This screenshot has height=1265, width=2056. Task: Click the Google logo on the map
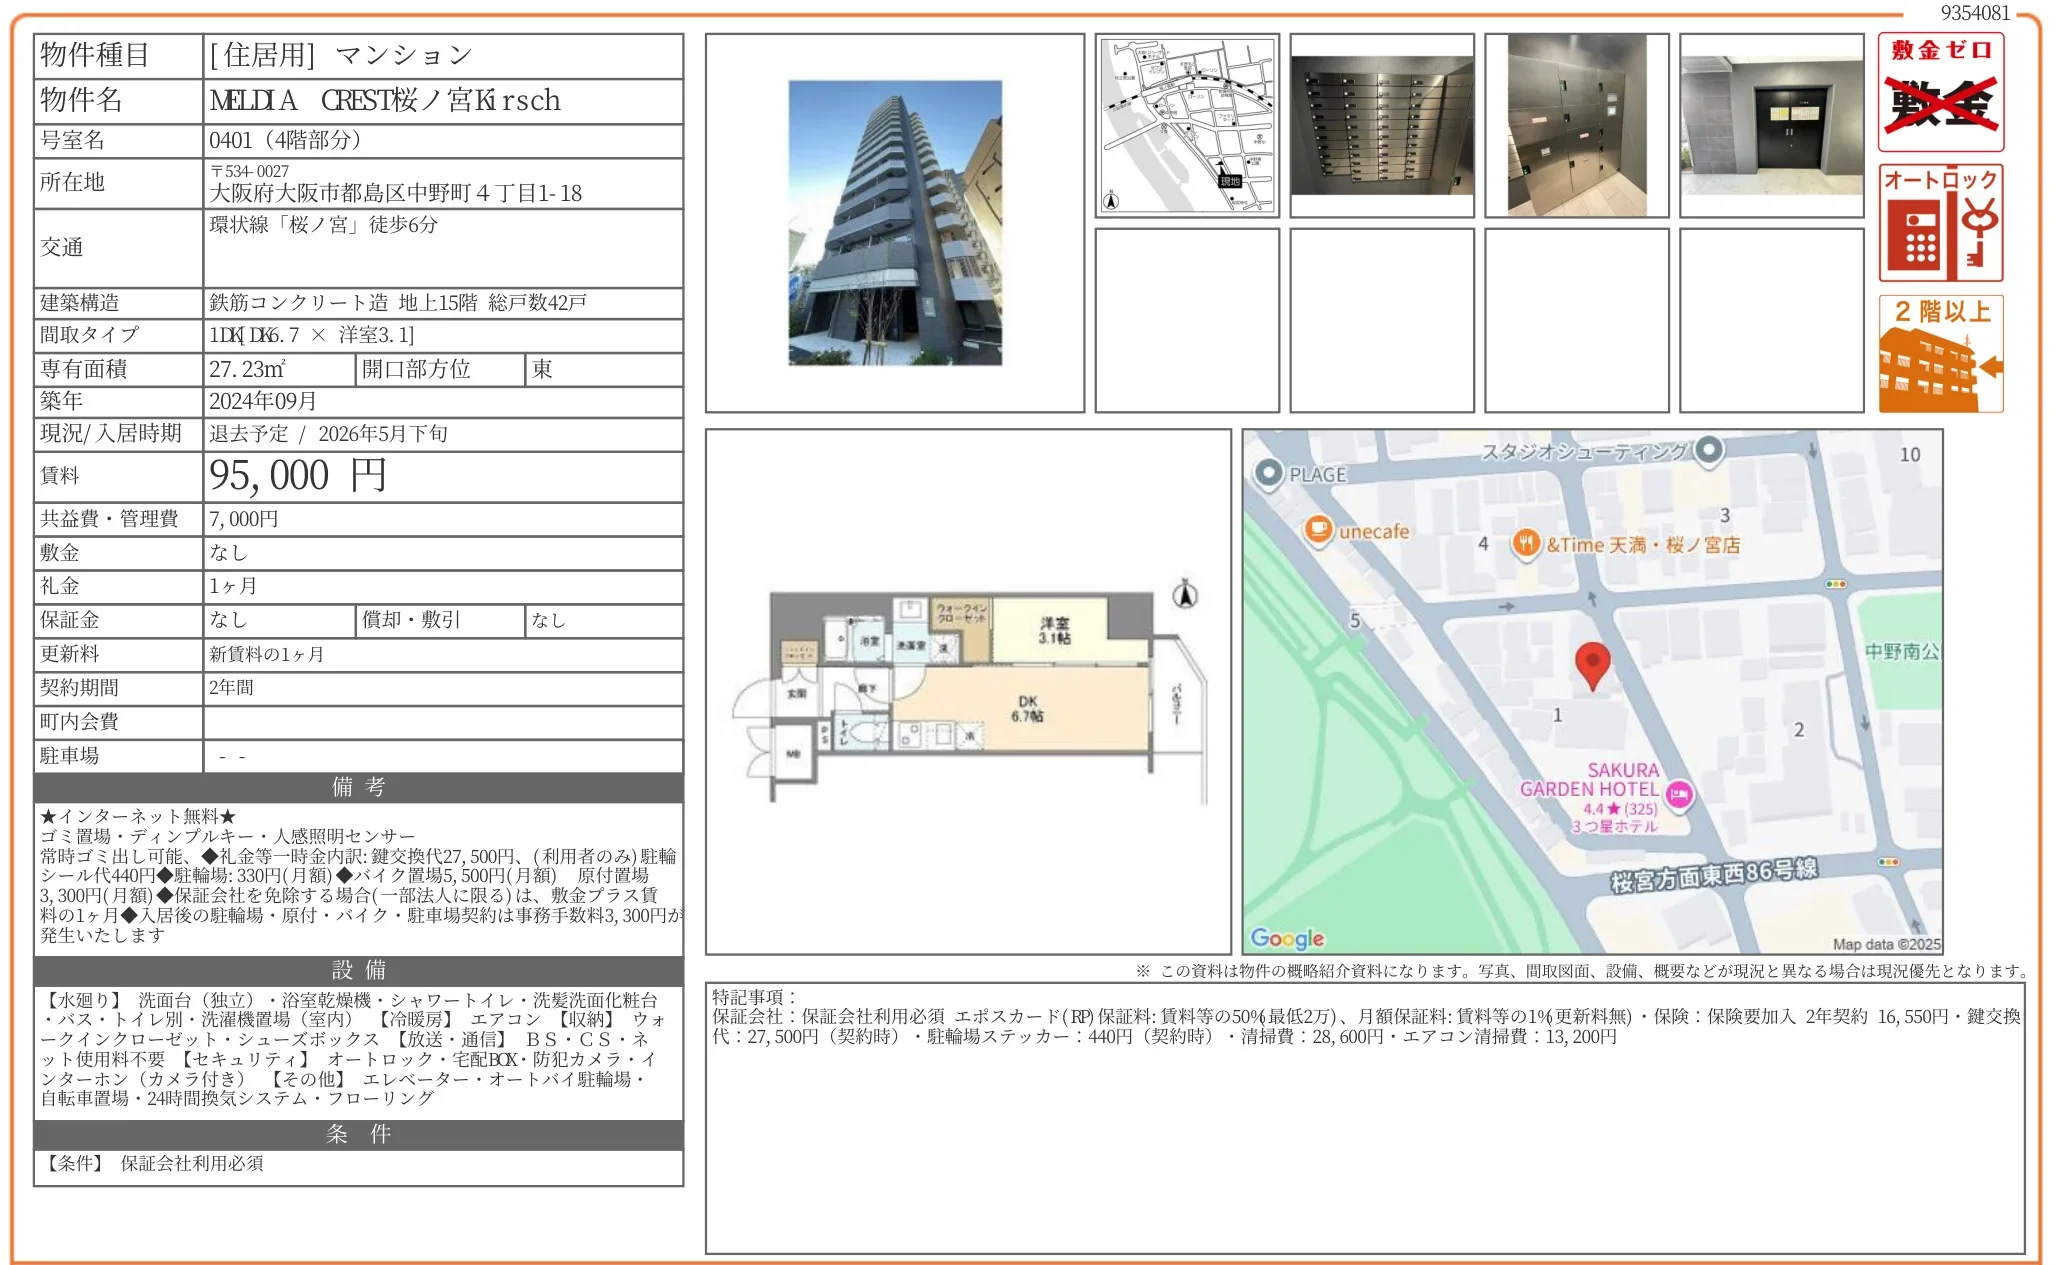pyautogui.click(x=1287, y=938)
